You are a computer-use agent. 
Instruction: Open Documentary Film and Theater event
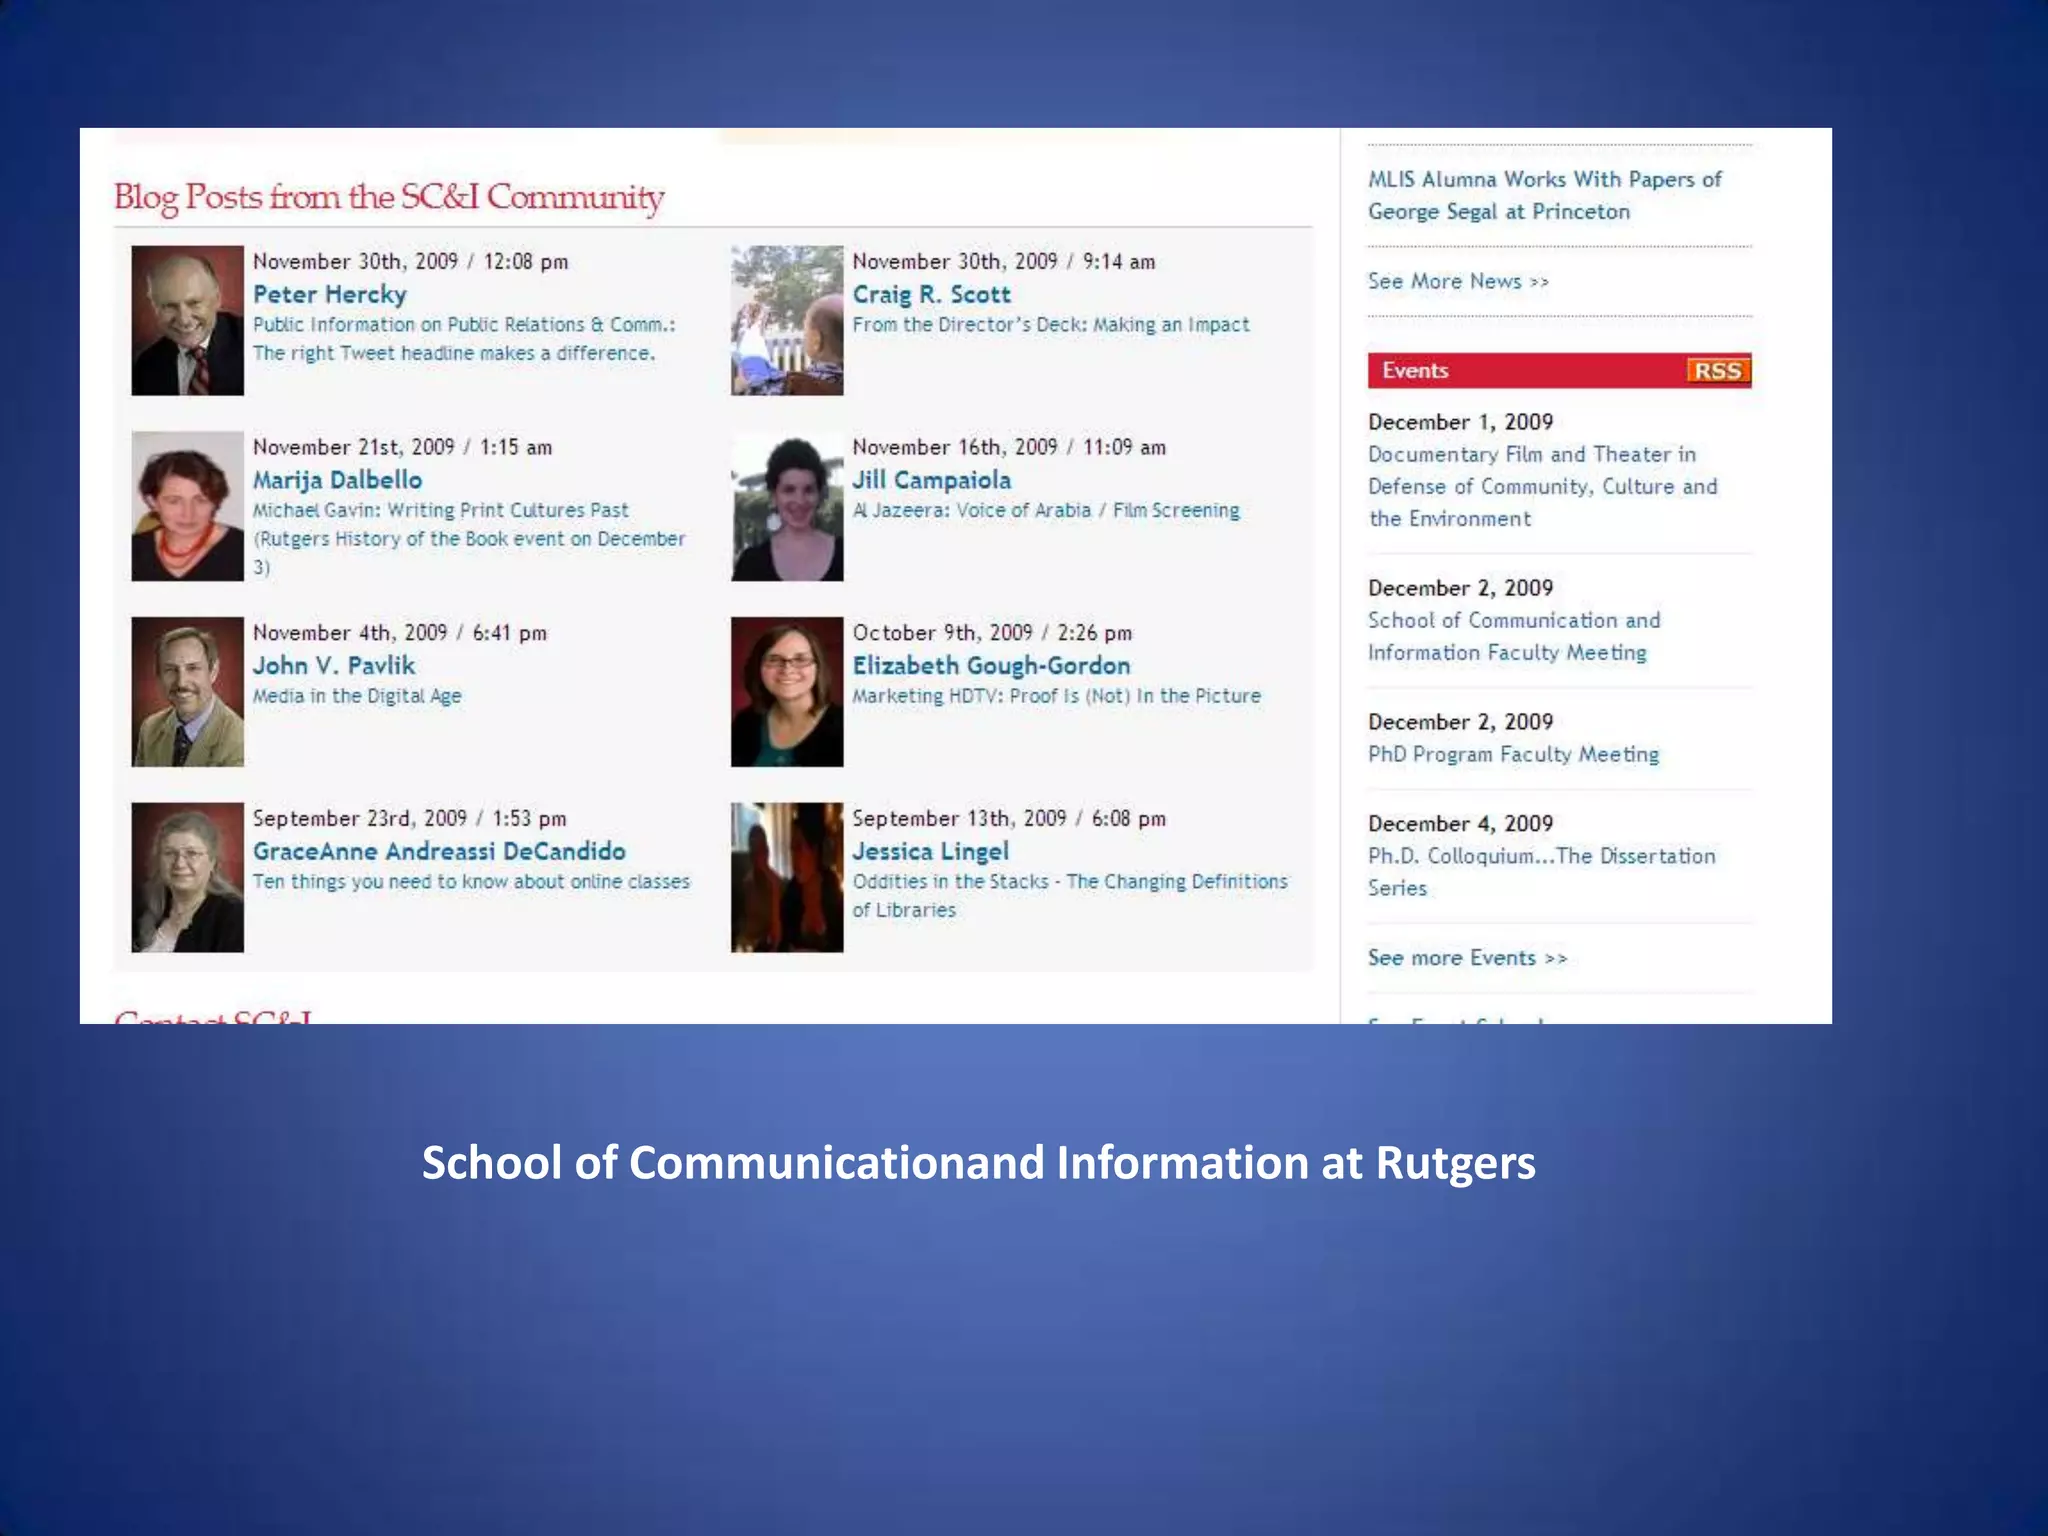point(1543,487)
